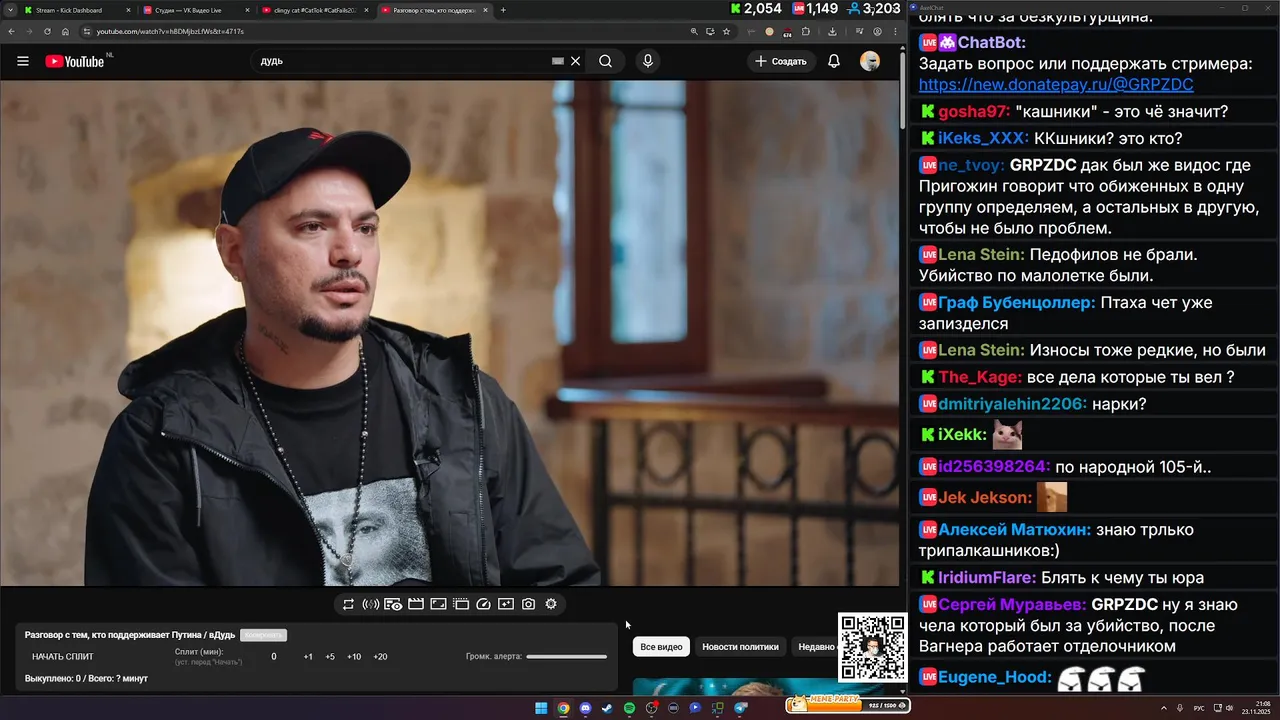This screenshot has height=720, width=1280.
Task: Add +10 minutes to split
Action: [354, 657]
